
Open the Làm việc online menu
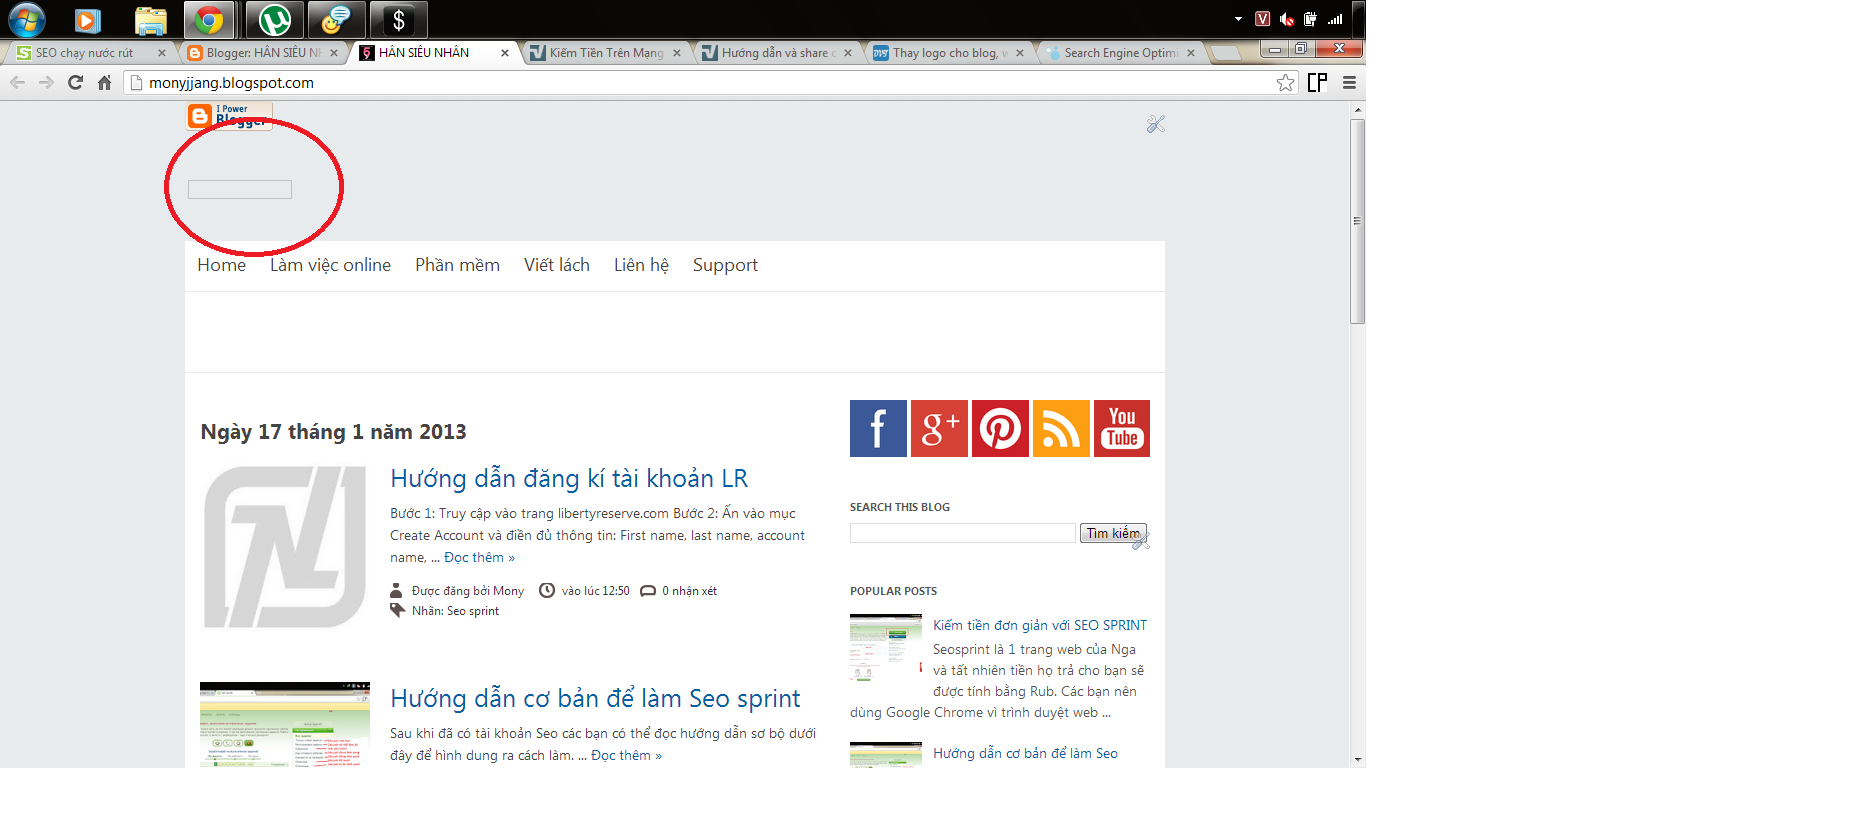click(x=330, y=265)
